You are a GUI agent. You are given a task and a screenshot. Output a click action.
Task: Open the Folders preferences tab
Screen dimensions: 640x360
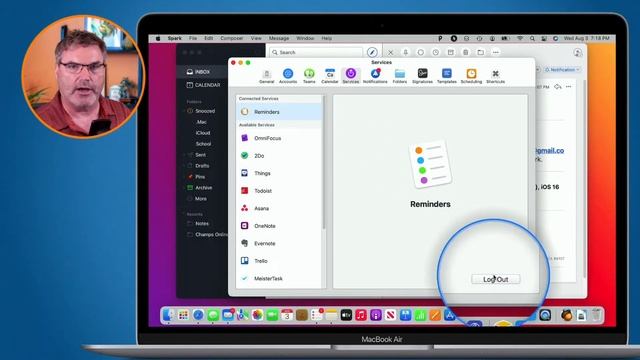coord(400,76)
